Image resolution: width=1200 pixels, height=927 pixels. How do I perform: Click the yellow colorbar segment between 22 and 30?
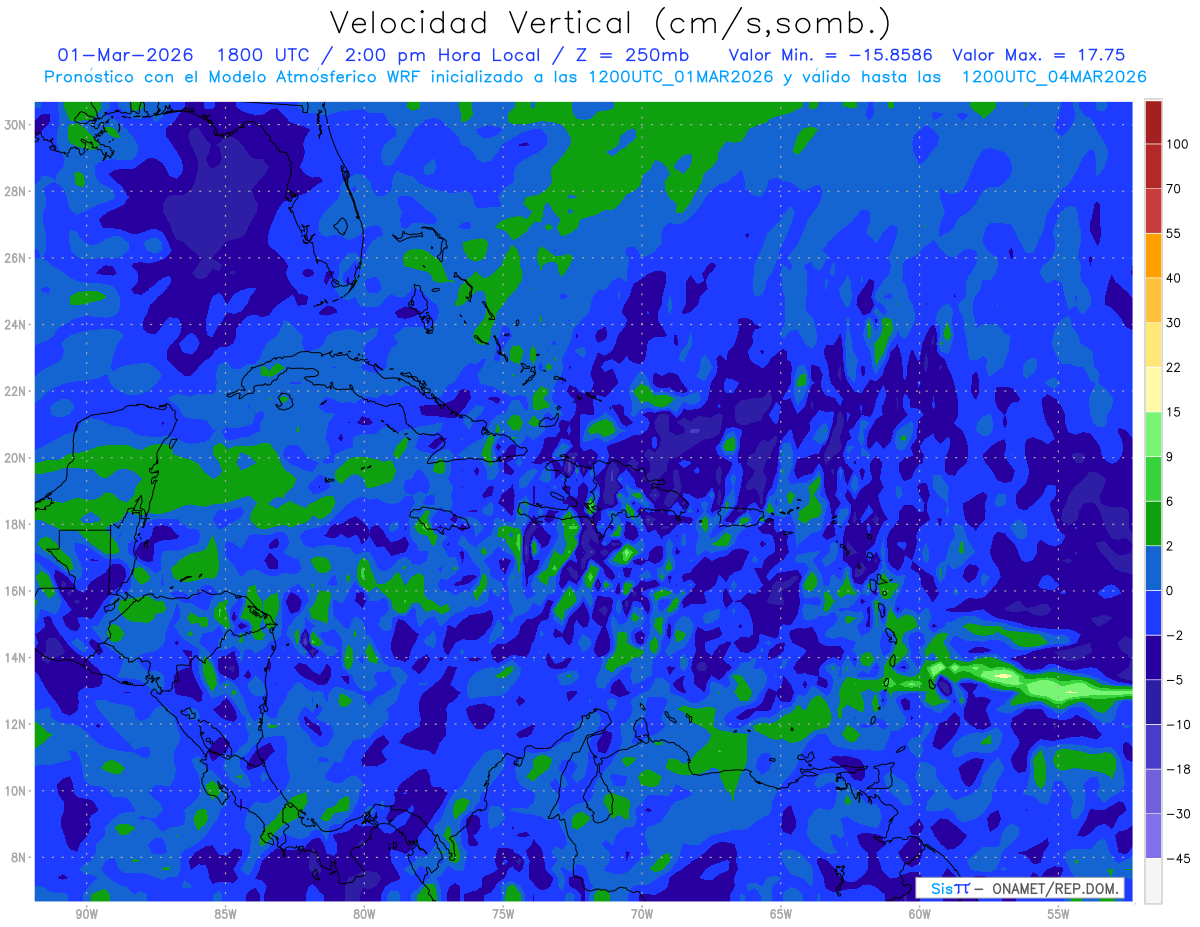point(1153,344)
